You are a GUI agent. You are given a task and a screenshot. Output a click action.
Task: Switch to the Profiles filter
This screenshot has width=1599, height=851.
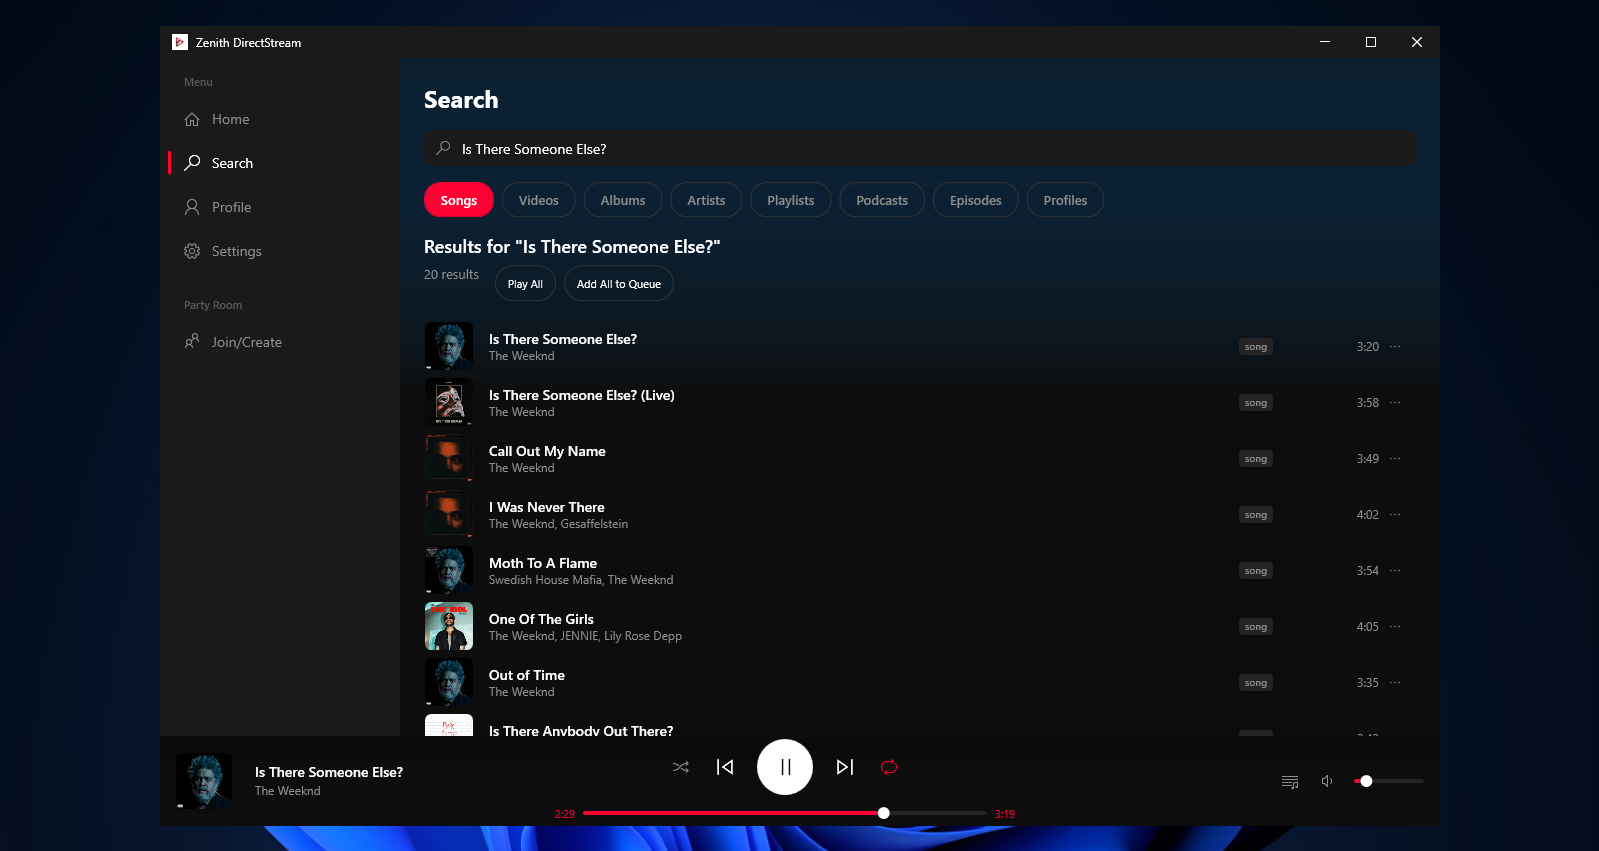1065,200
